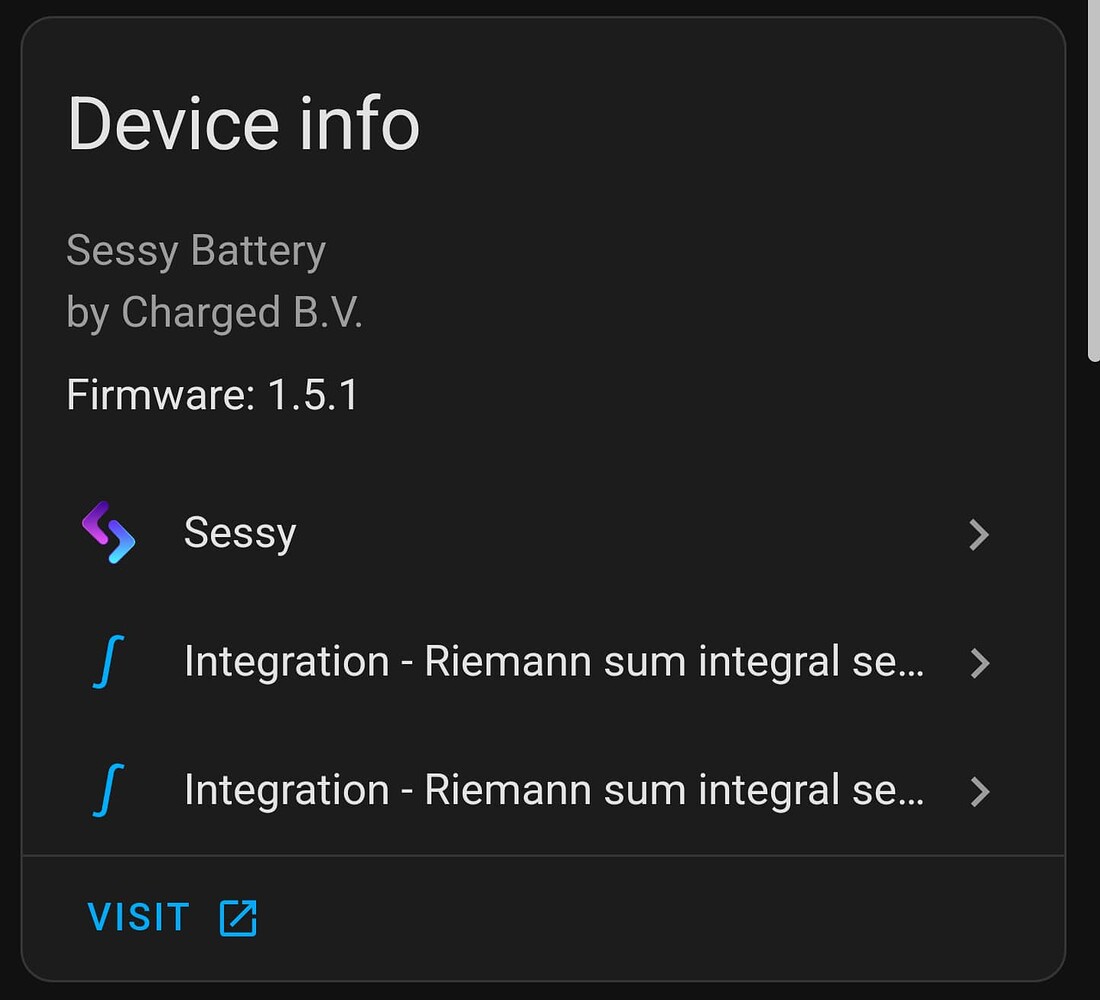This screenshot has height=1000, width=1100.
Task: Click the open-in-new-window icon at the bottom
Action: (237, 915)
